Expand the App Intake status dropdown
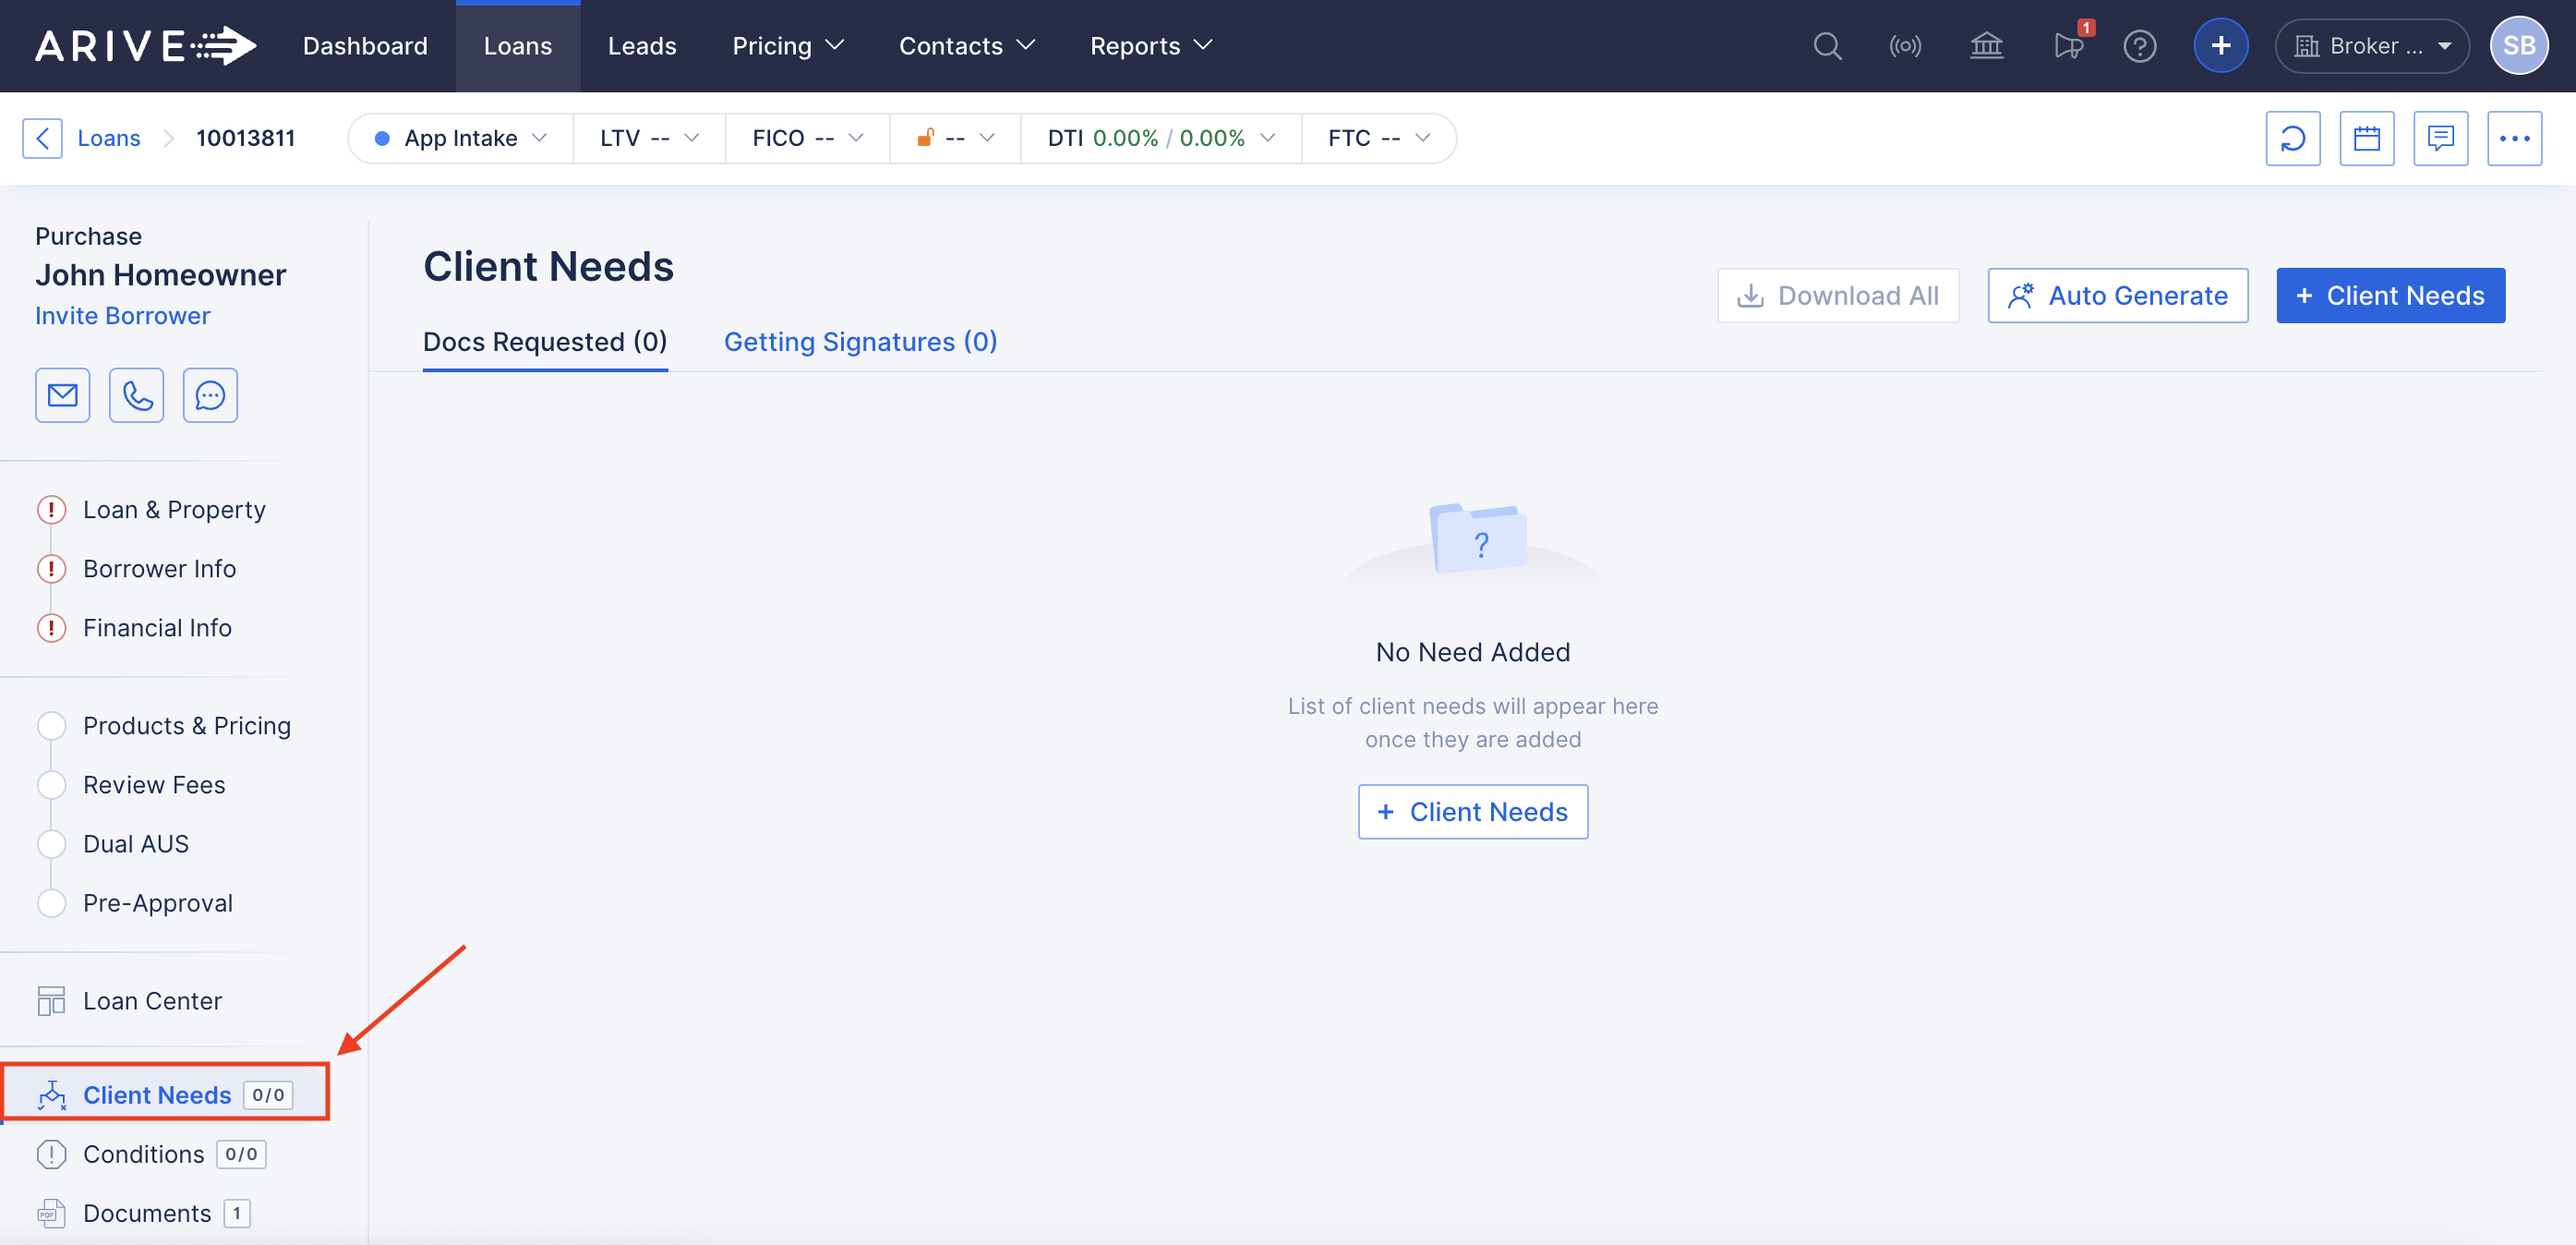2576x1245 pixels. point(460,138)
